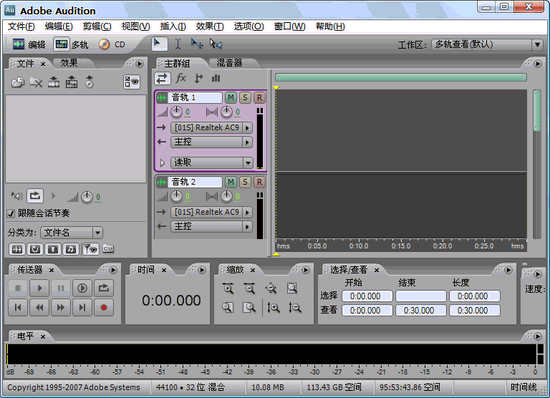The image size is (550, 398).
Task: Arm track 音轨 2 for recording
Action: click(x=259, y=182)
